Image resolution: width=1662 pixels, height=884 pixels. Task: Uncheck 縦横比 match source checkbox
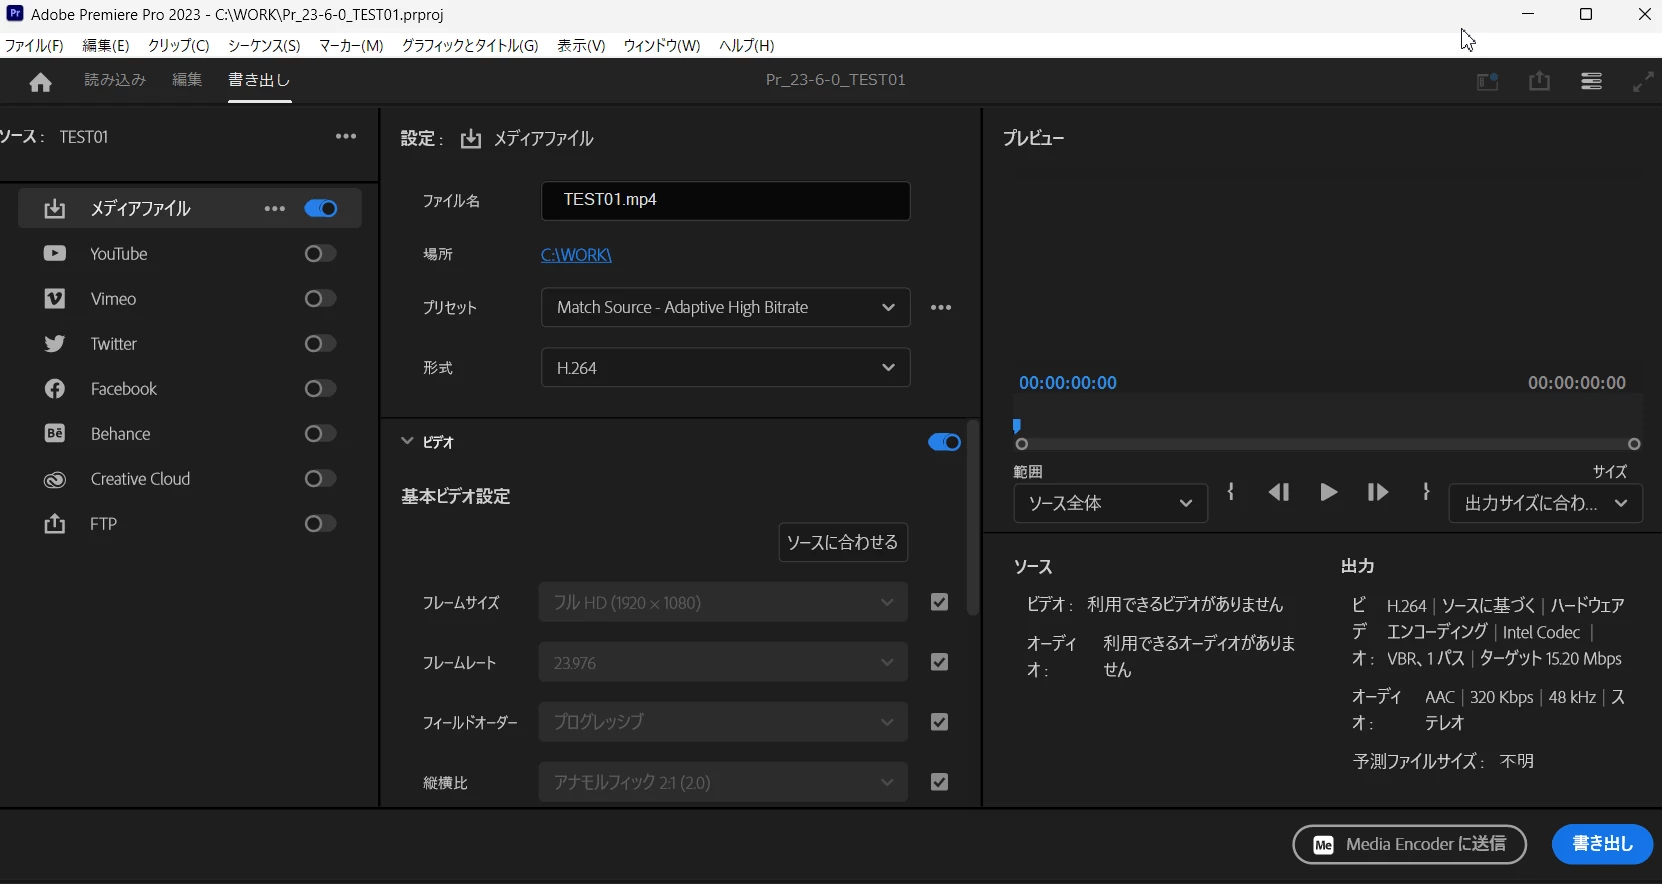click(x=939, y=782)
